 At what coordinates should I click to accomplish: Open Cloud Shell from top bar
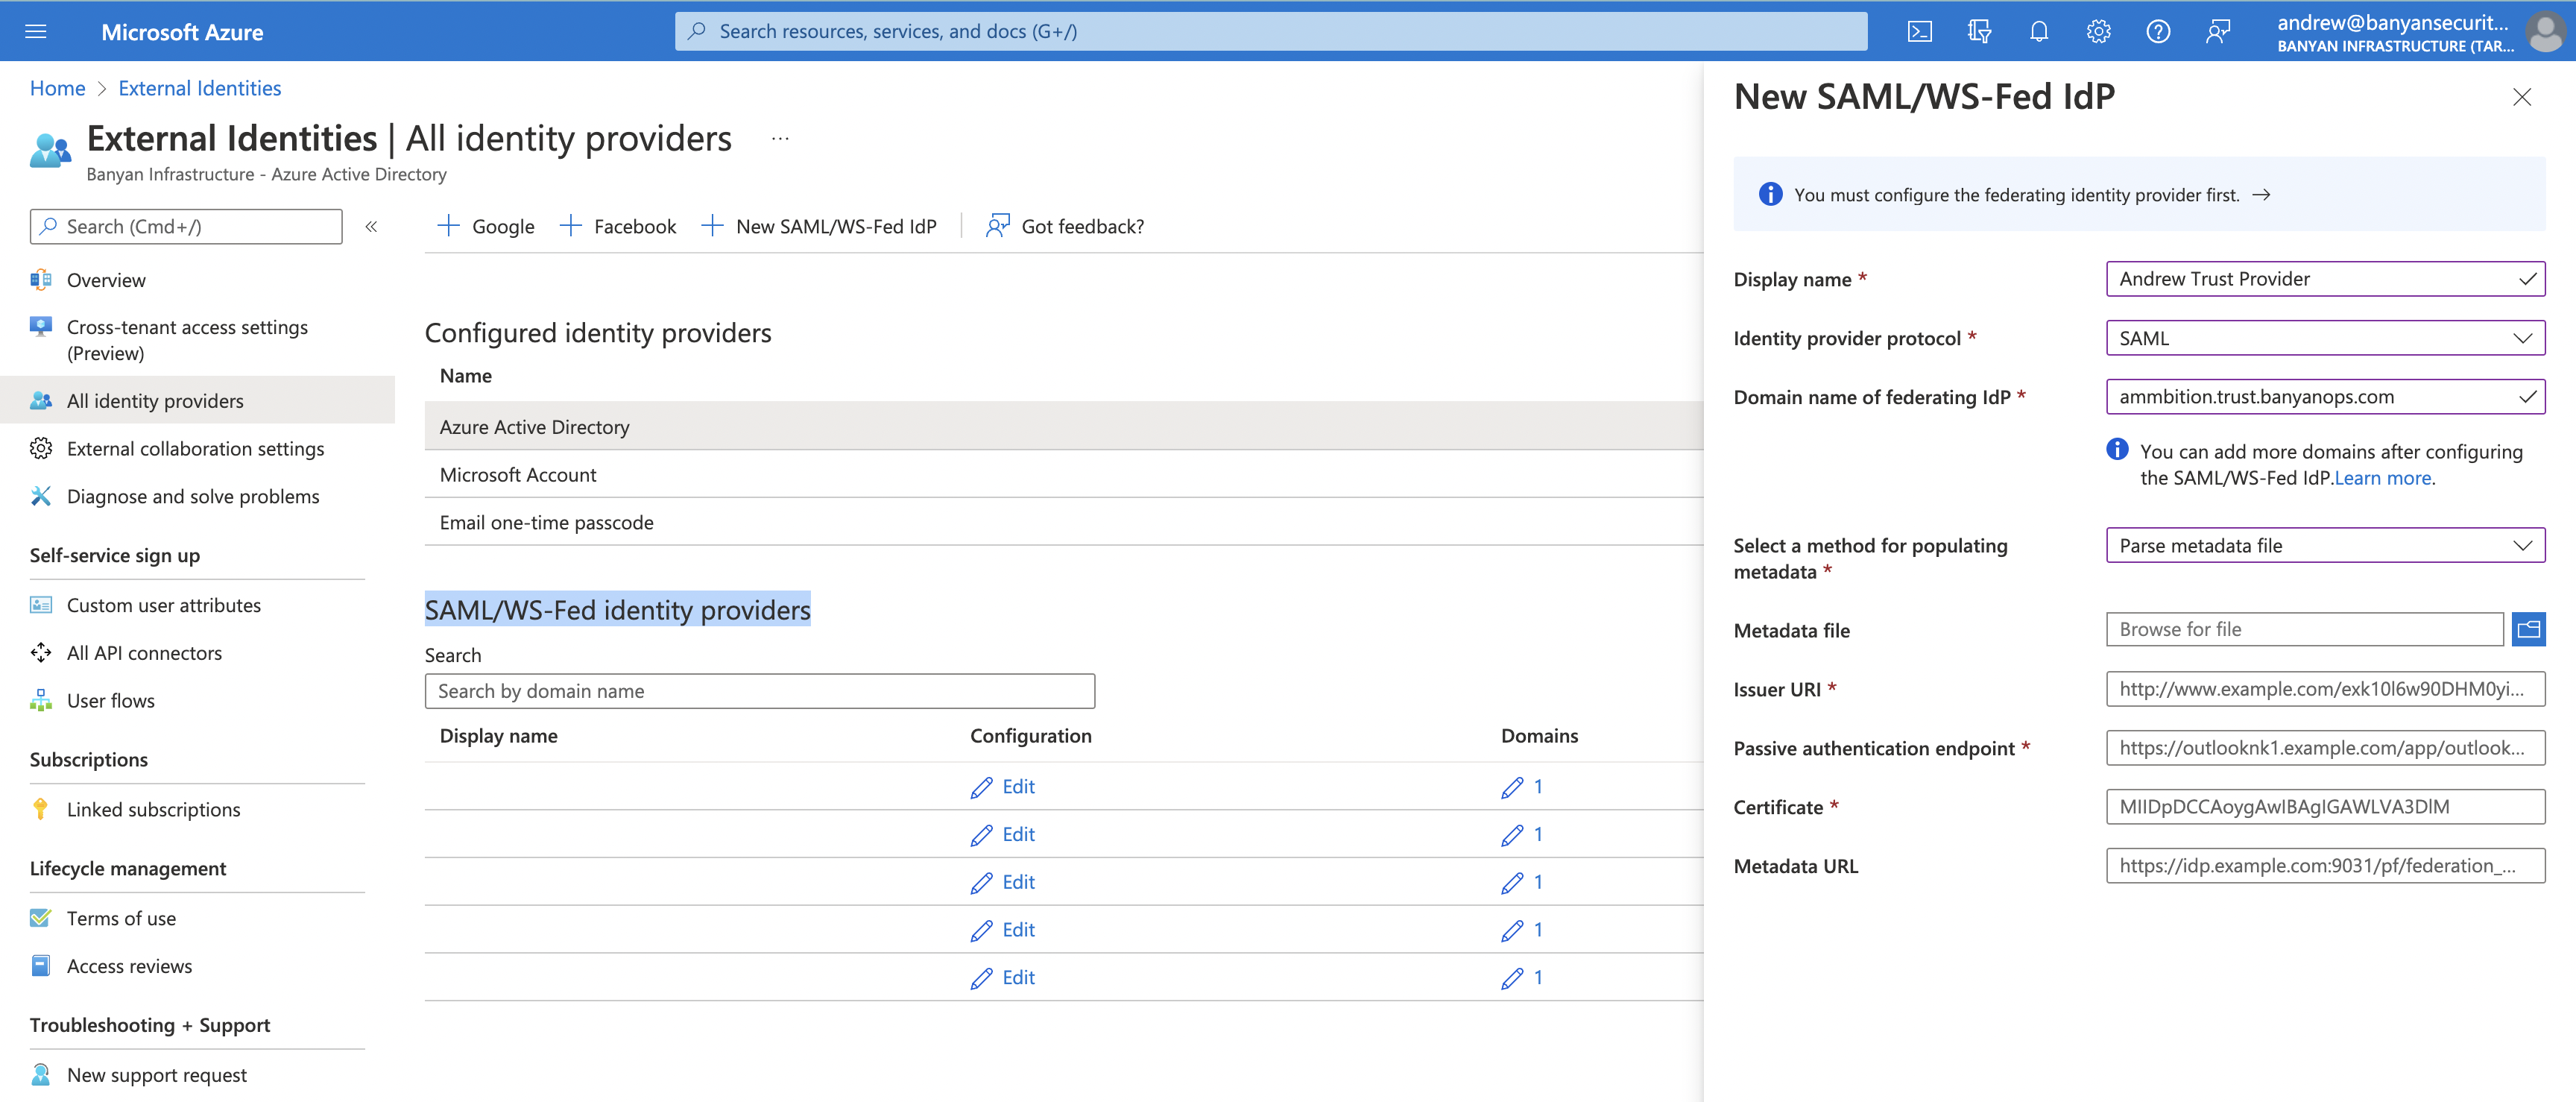pyautogui.click(x=1919, y=32)
